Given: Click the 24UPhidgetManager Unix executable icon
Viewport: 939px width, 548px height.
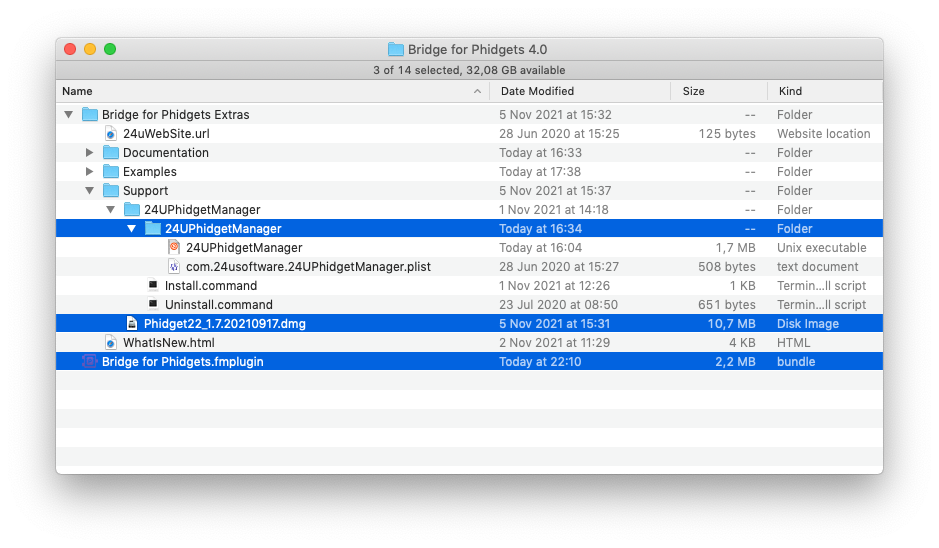Looking at the screenshot, I should [x=174, y=247].
